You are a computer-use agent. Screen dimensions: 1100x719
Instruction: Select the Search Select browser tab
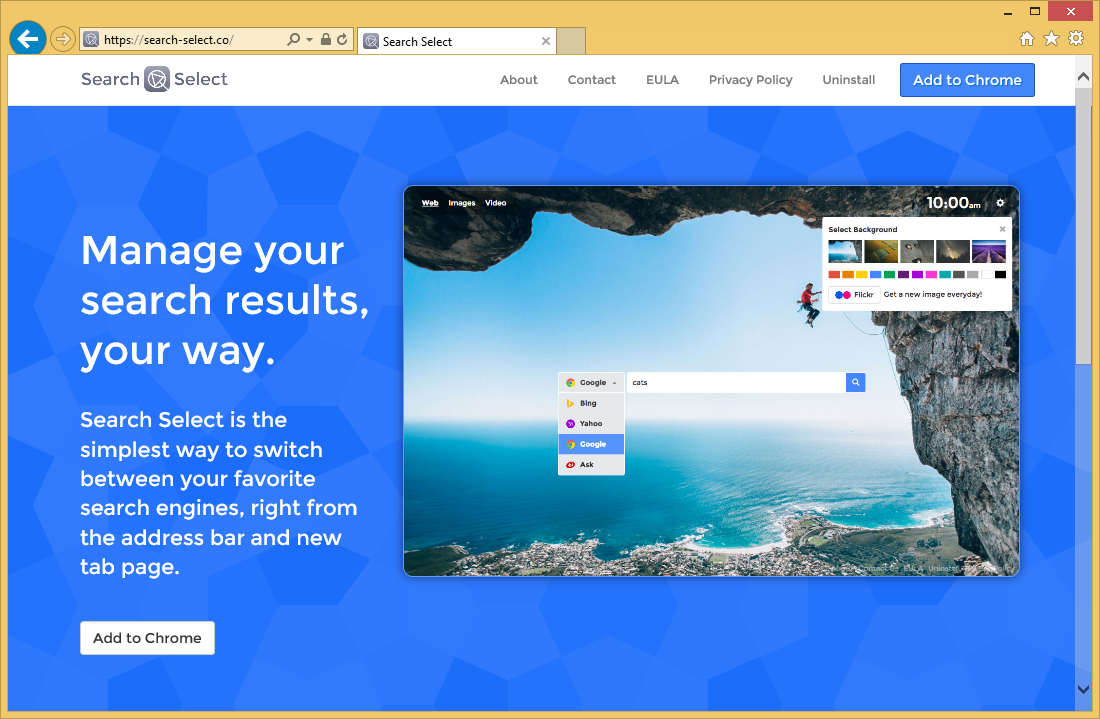[457, 41]
